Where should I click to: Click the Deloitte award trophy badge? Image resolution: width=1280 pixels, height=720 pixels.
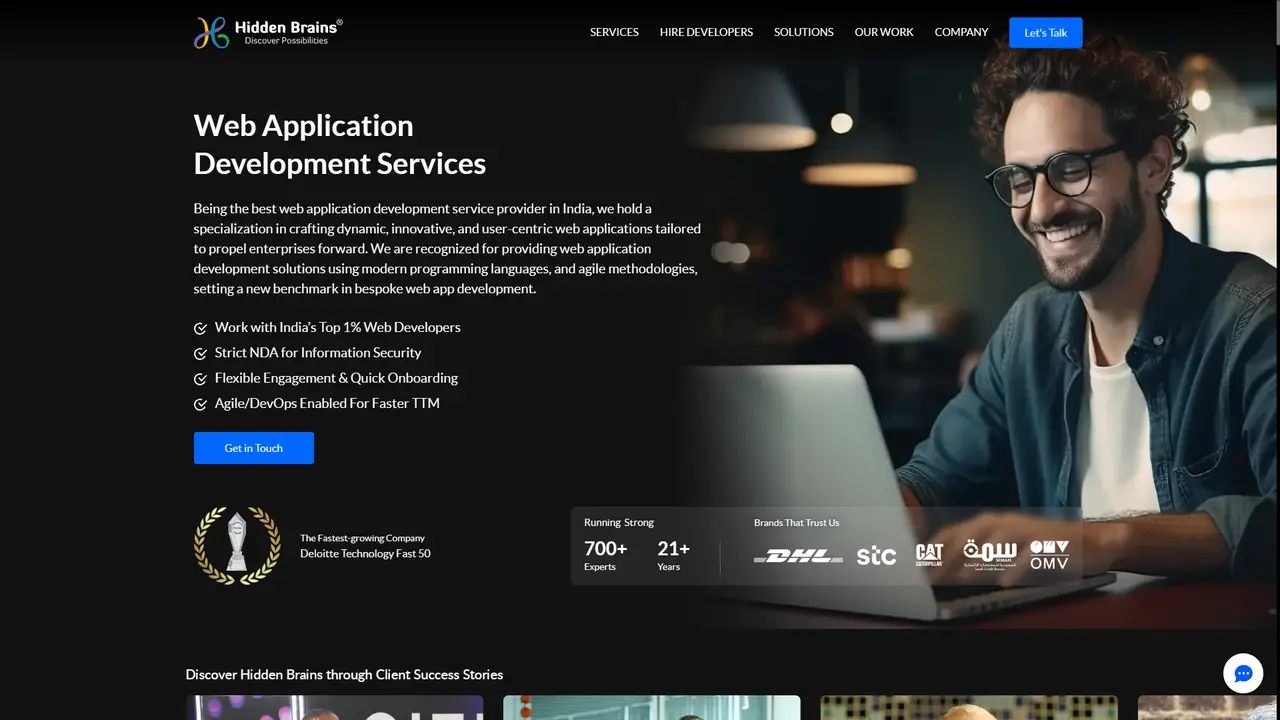(x=237, y=545)
